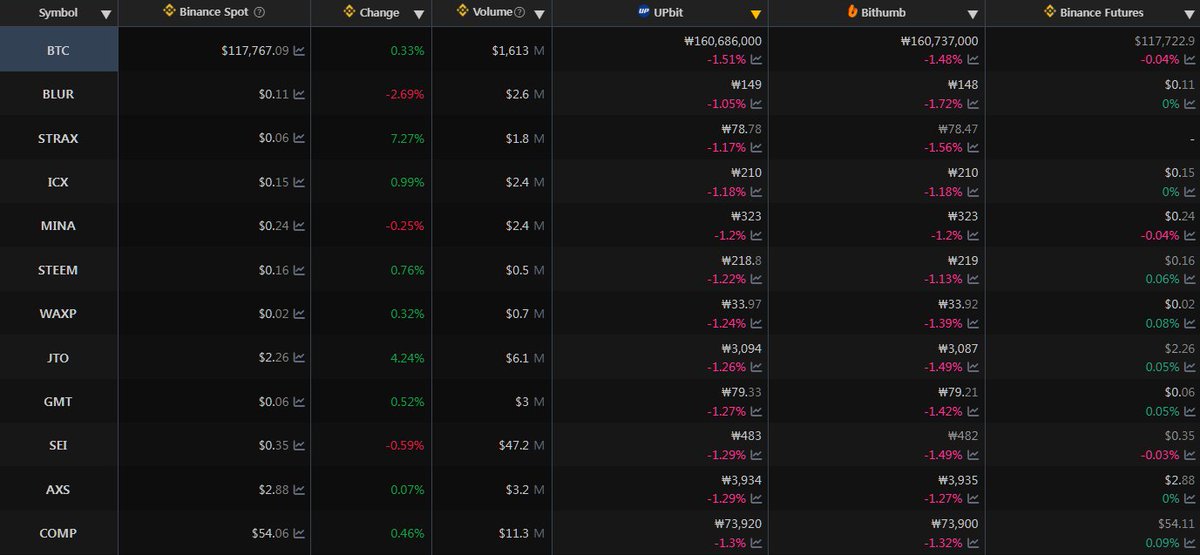Open WAXP Binance Futures chart icon
1200x555 pixels.
coord(1188,323)
